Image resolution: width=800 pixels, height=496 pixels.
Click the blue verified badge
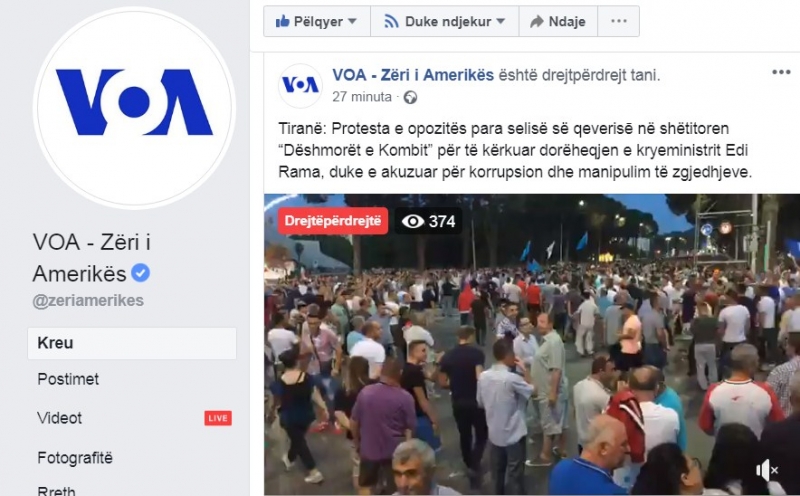point(140,273)
